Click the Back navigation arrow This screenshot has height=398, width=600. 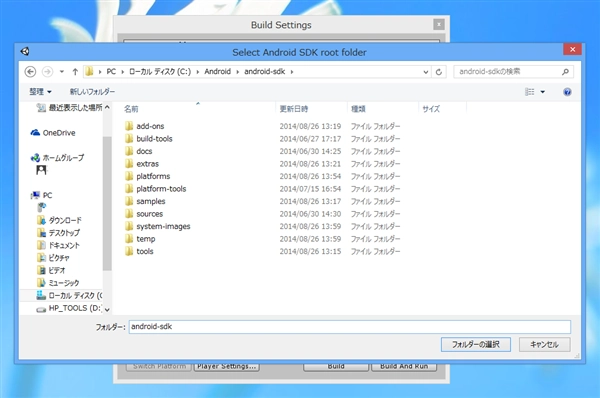30,72
